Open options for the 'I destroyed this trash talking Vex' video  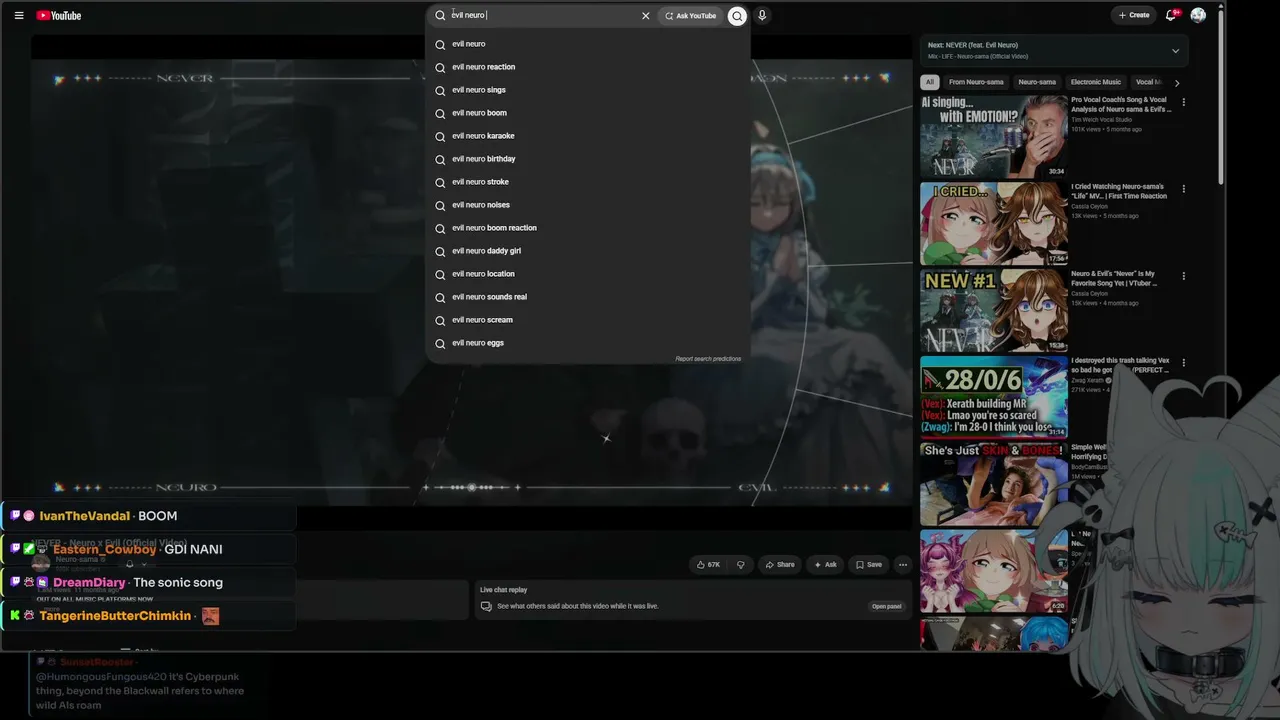pos(1183,363)
